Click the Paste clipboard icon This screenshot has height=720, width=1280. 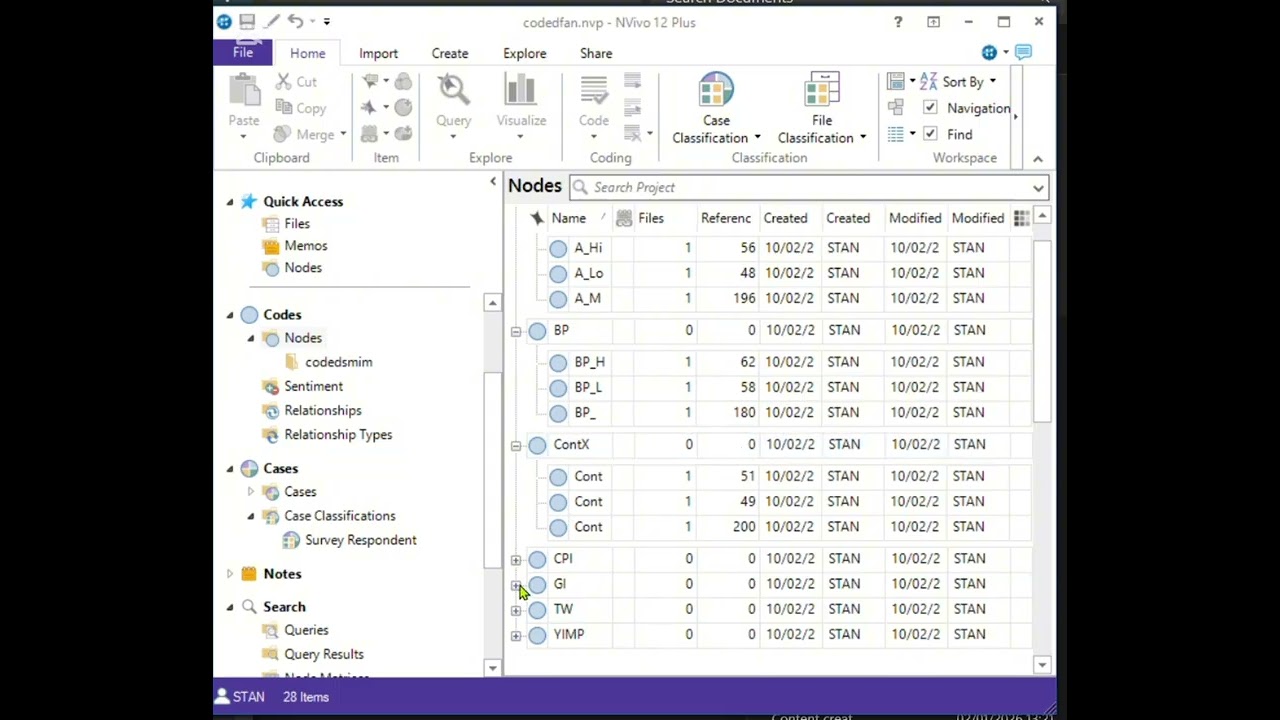[244, 92]
